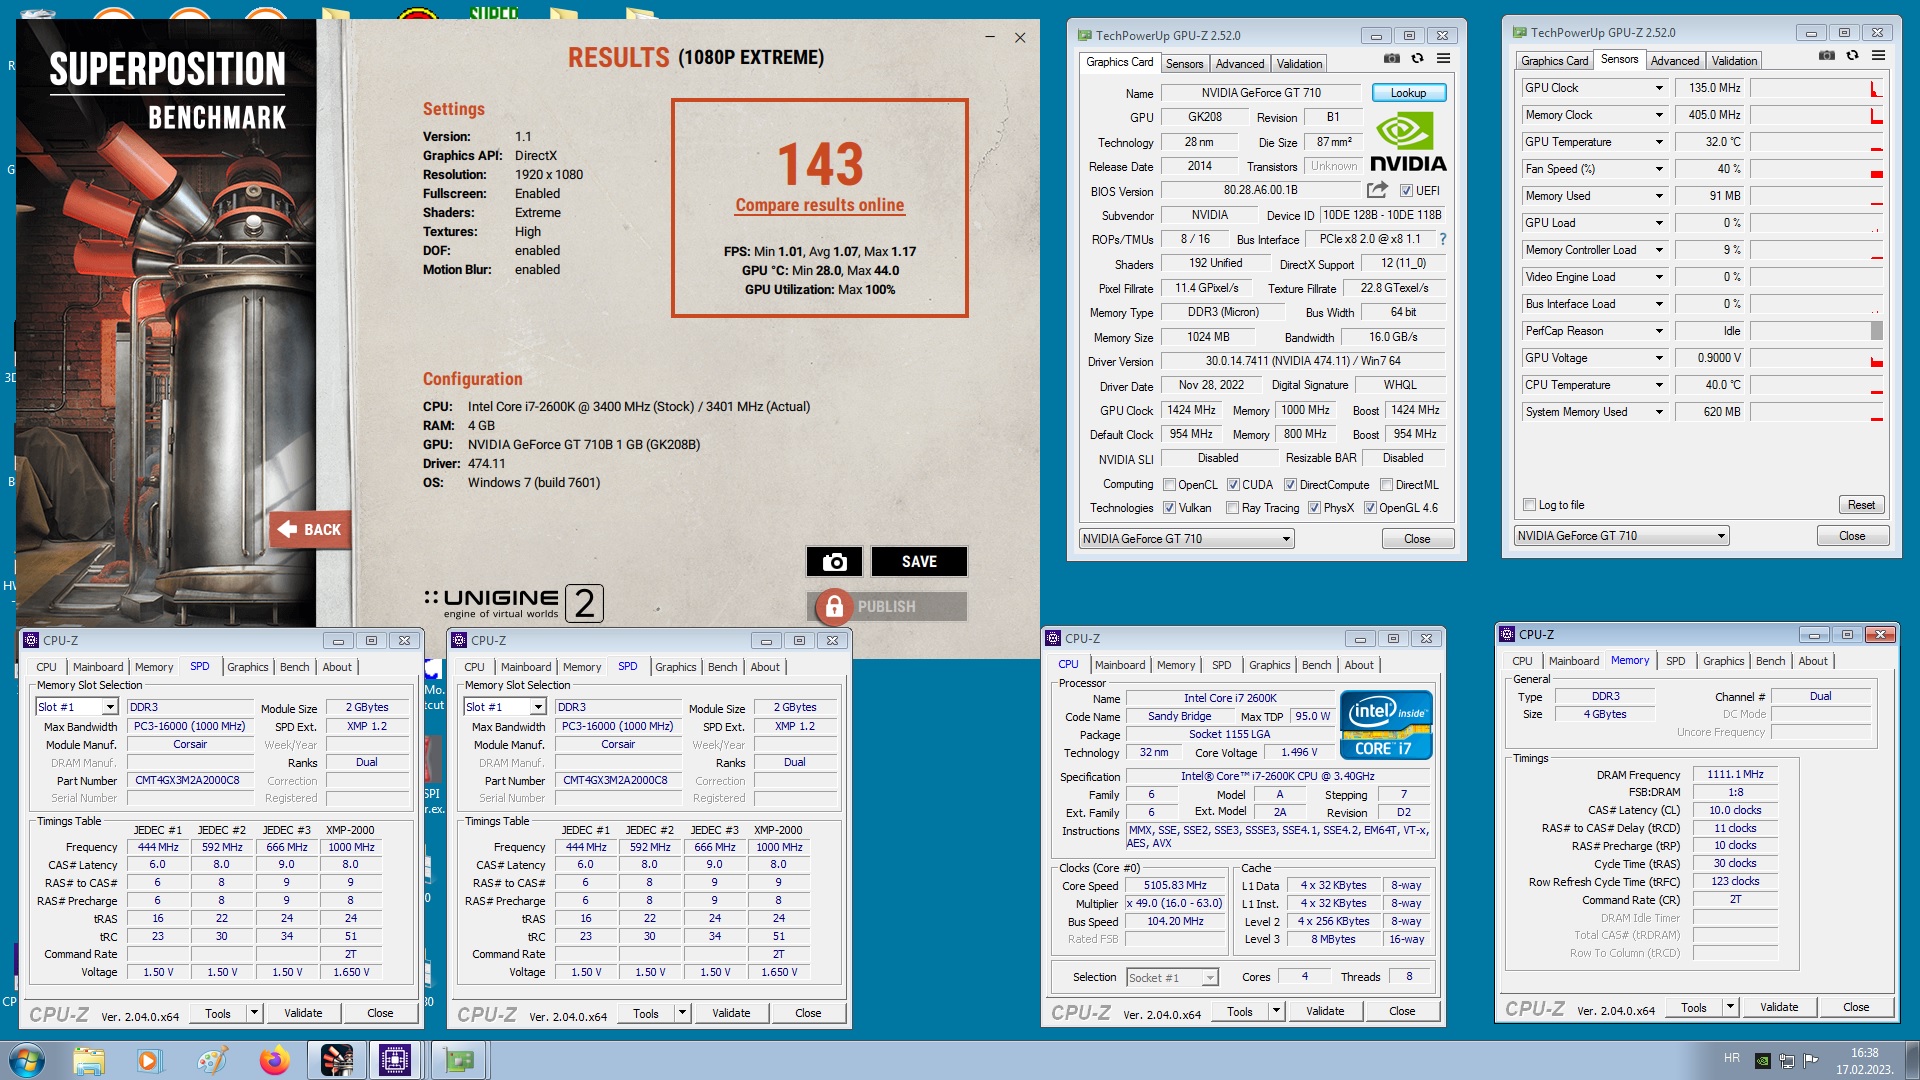Screen dimensions: 1920x1080
Task: Open the hamburger menu in GPU-Z Graphics Card window
Action: click(1443, 58)
